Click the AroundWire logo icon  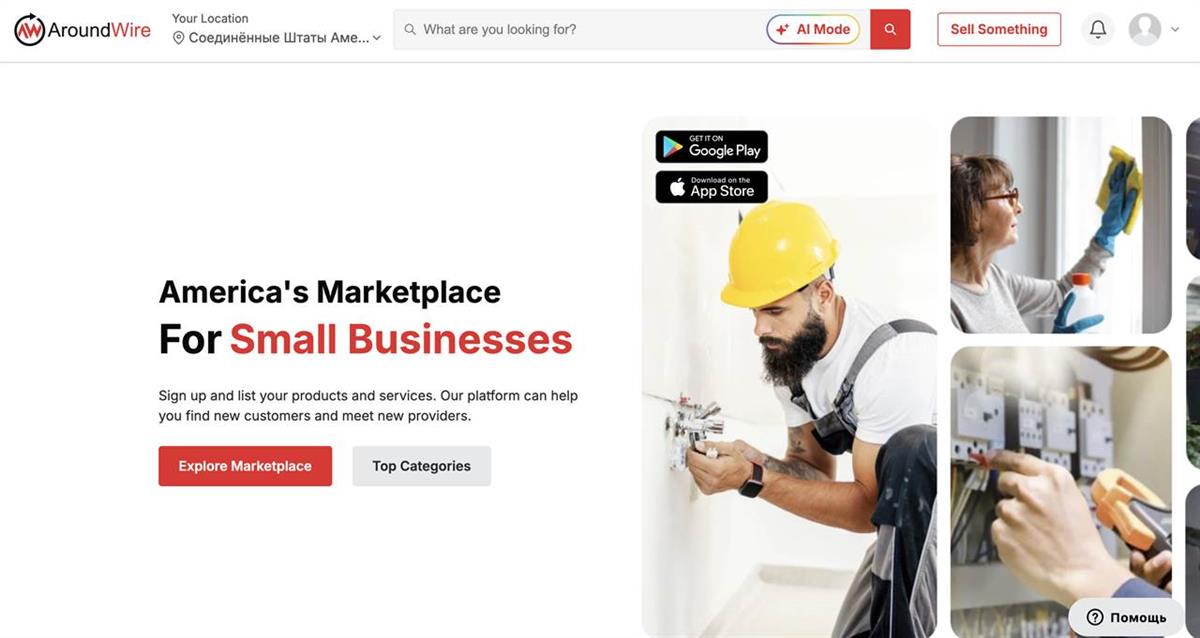pos(30,30)
